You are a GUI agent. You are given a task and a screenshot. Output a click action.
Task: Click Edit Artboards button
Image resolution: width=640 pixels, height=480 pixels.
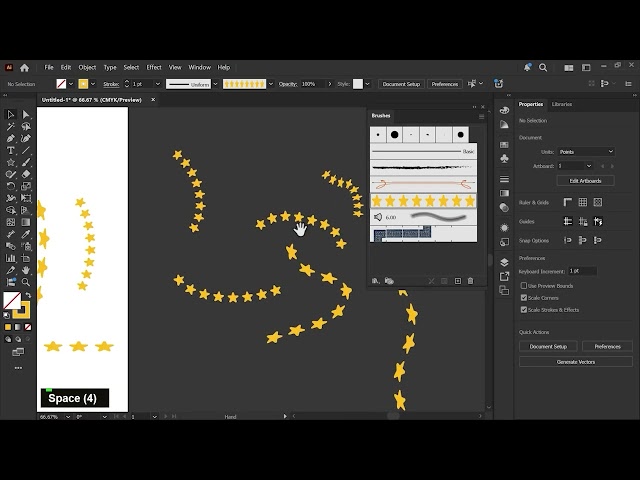[x=585, y=181]
